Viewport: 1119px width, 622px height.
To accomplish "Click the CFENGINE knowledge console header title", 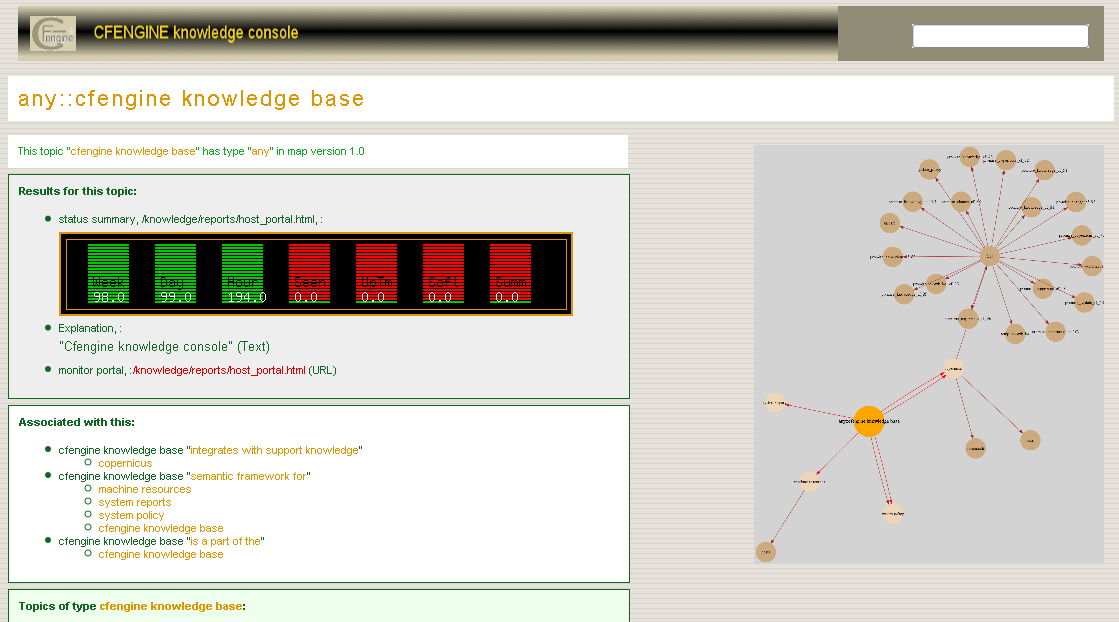I will (x=196, y=32).
